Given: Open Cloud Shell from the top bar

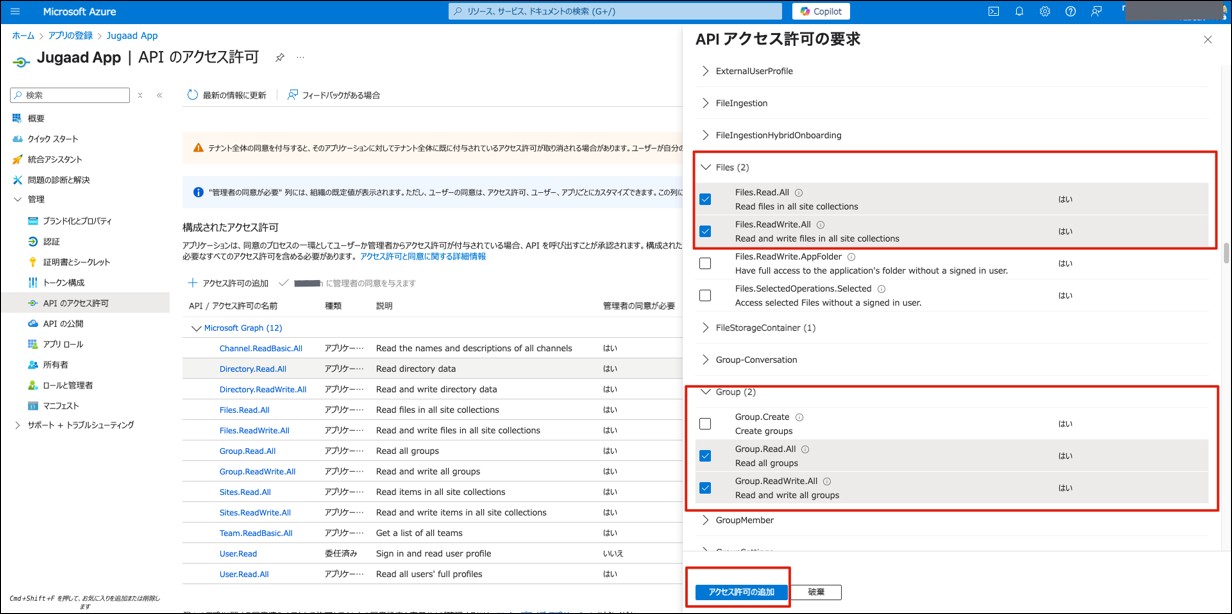Looking at the screenshot, I should (x=993, y=11).
